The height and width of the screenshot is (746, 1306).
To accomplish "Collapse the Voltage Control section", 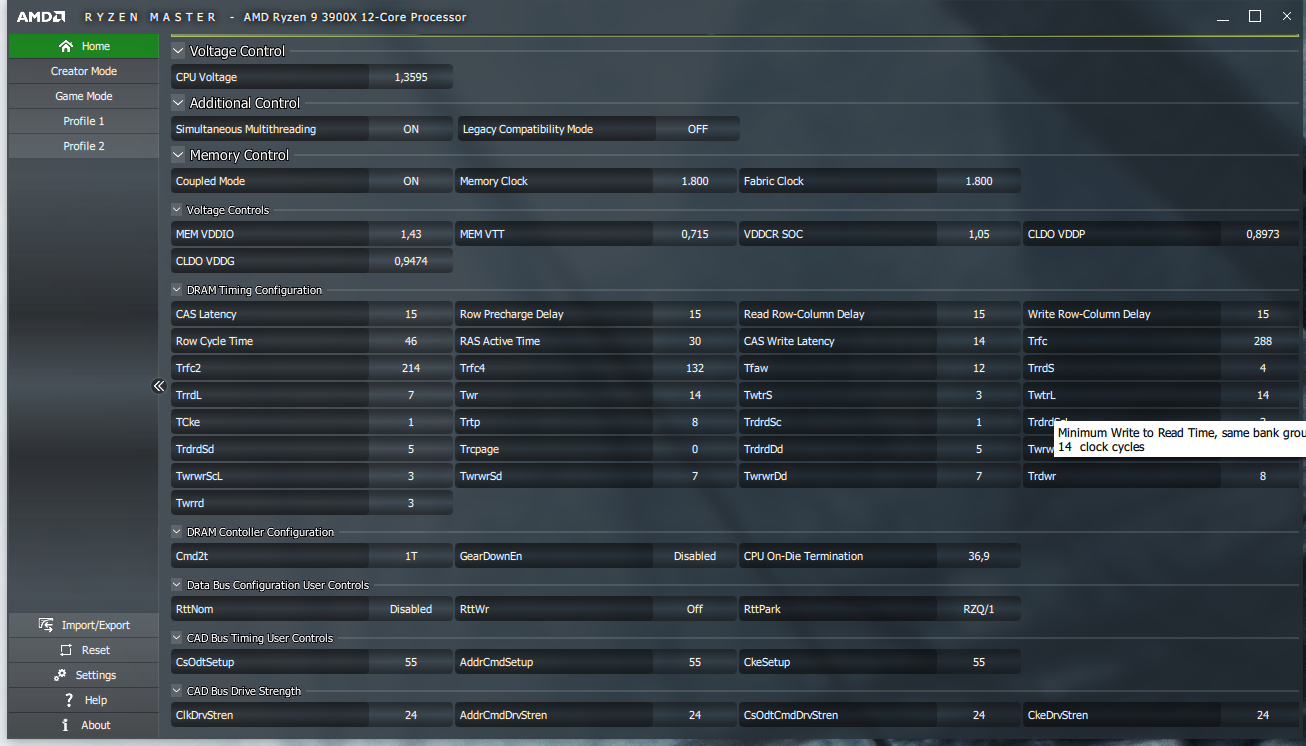I will (178, 51).
